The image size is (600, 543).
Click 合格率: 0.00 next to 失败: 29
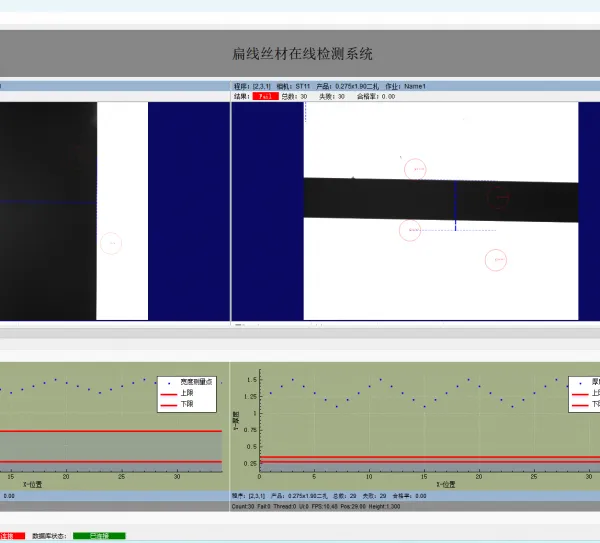pos(409,496)
